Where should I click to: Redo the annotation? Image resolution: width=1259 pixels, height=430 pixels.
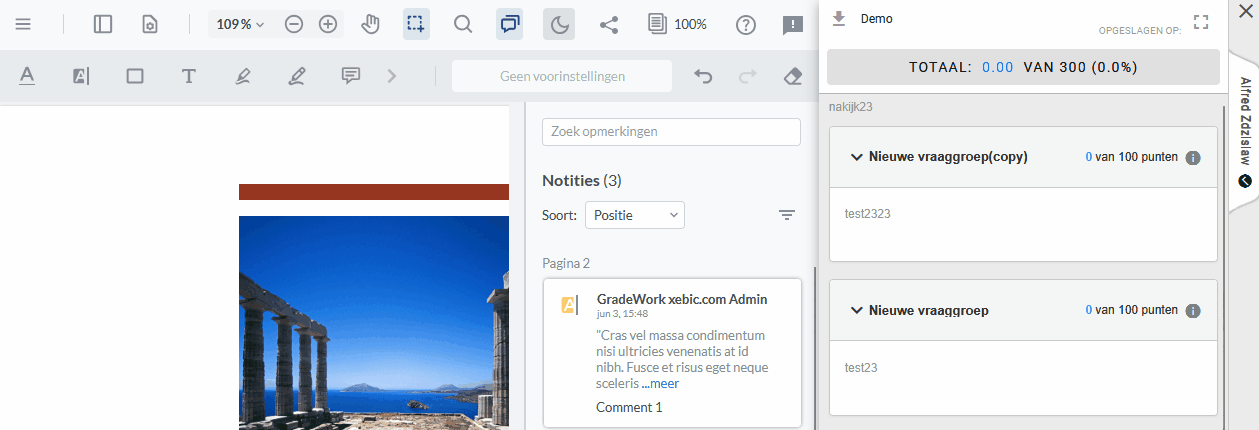[x=747, y=76]
